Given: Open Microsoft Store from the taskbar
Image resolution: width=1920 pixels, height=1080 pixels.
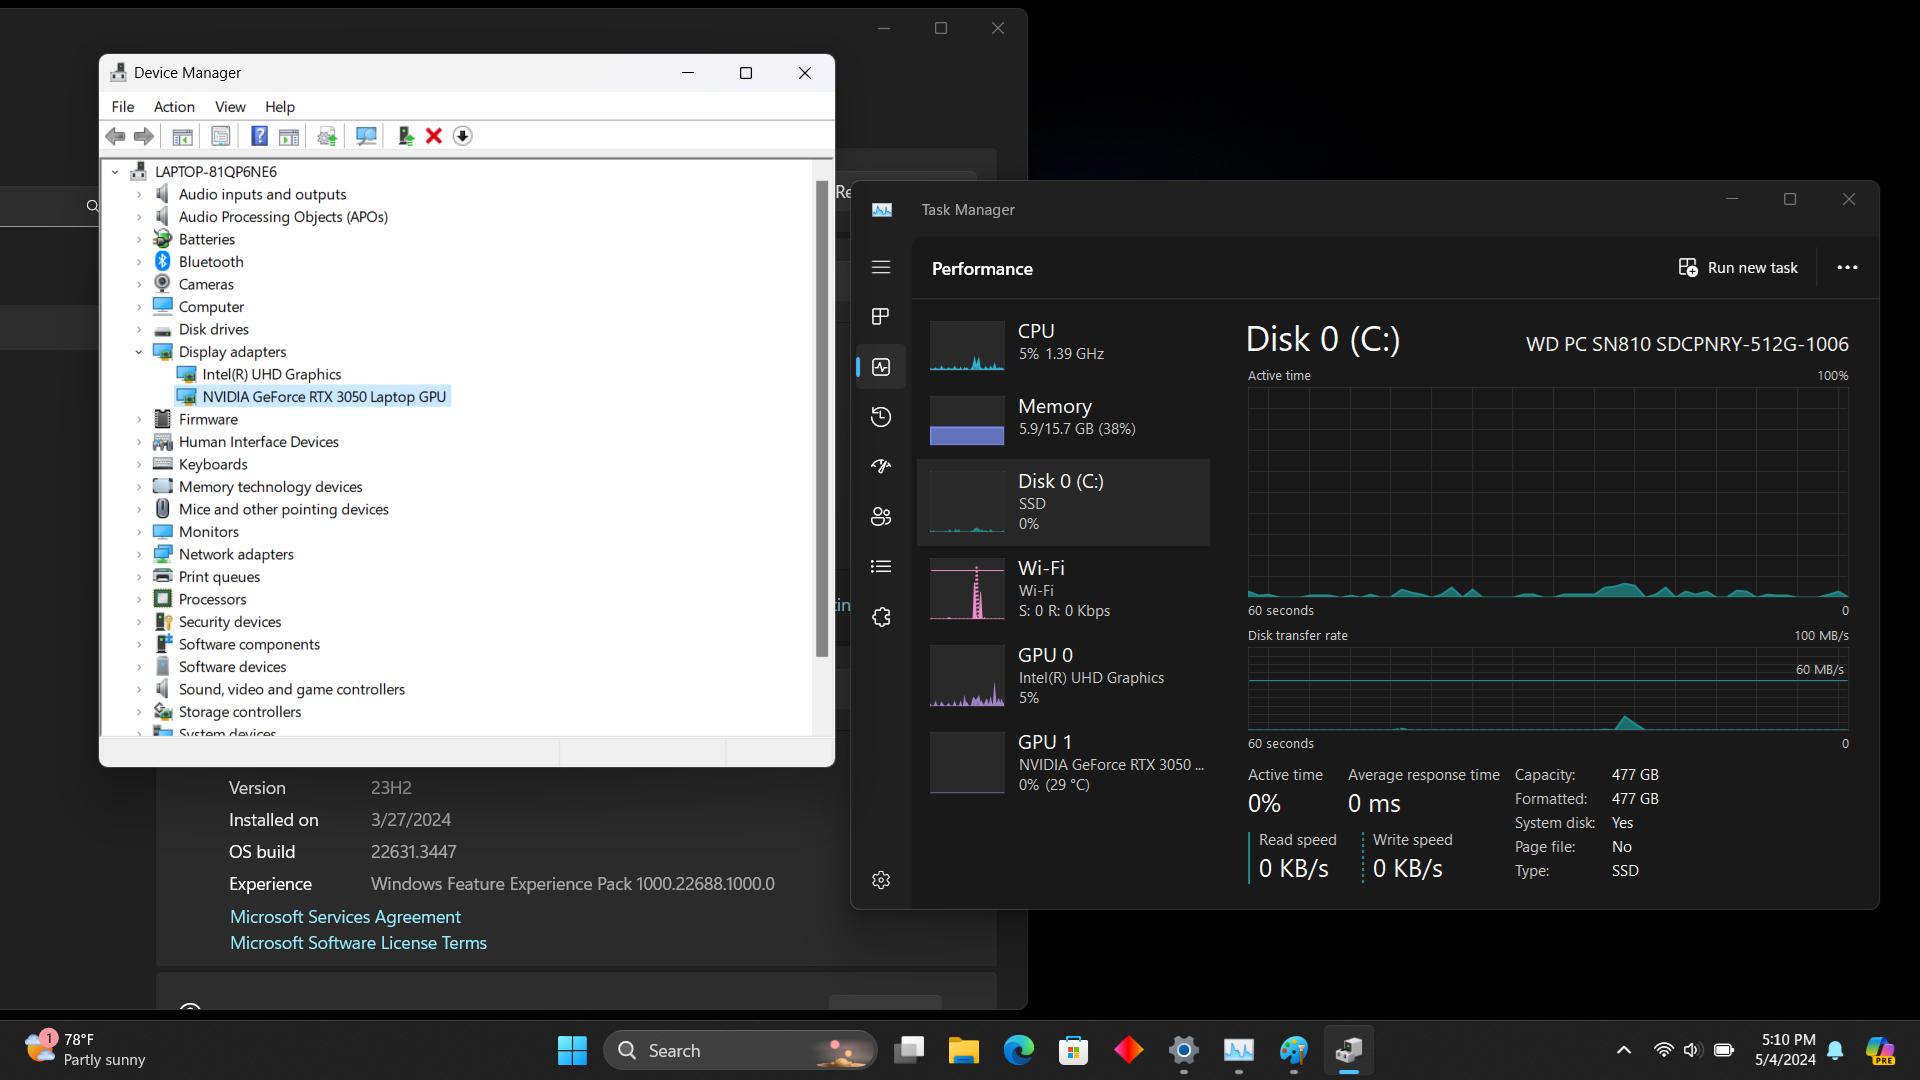Looking at the screenshot, I should tap(1073, 1050).
